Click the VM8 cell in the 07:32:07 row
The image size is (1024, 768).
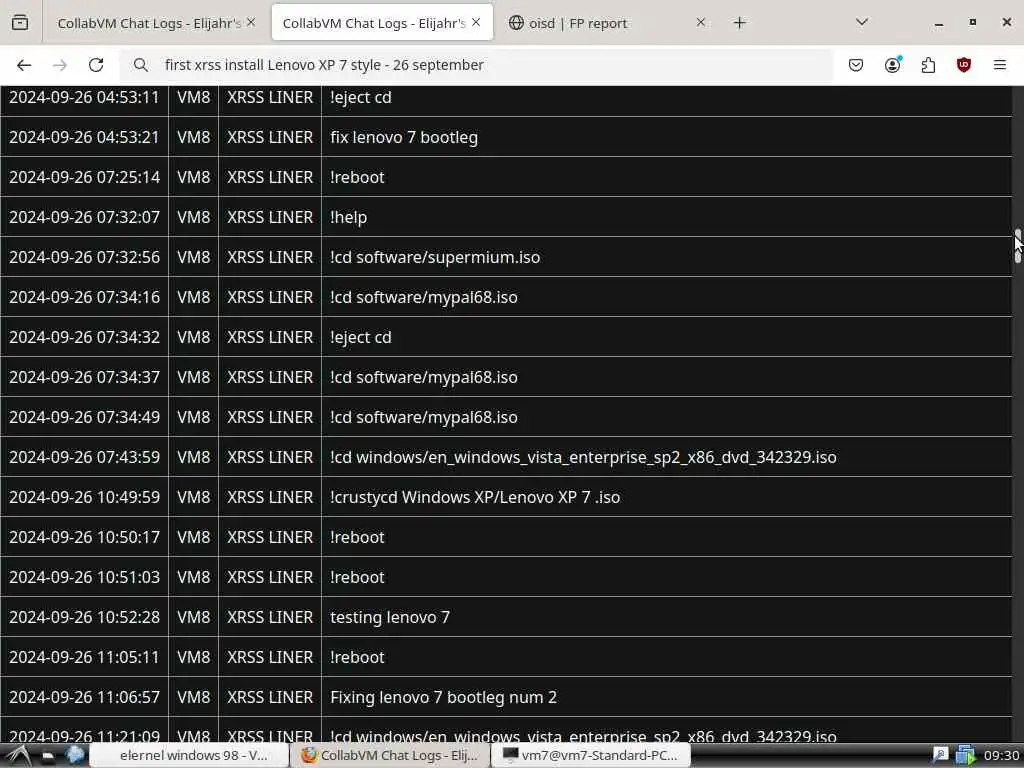click(x=193, y=217)
